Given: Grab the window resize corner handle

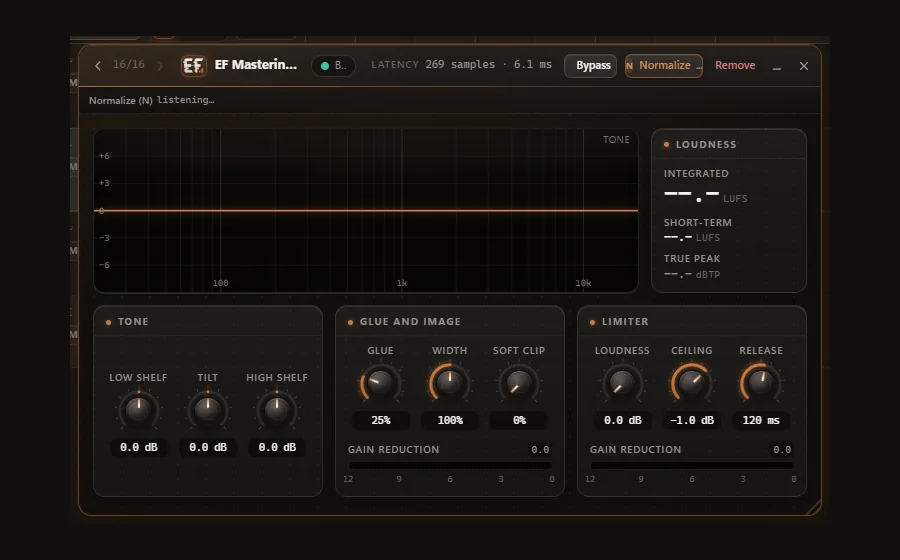Looking at the screenshot, I should [x=814, y=508].
